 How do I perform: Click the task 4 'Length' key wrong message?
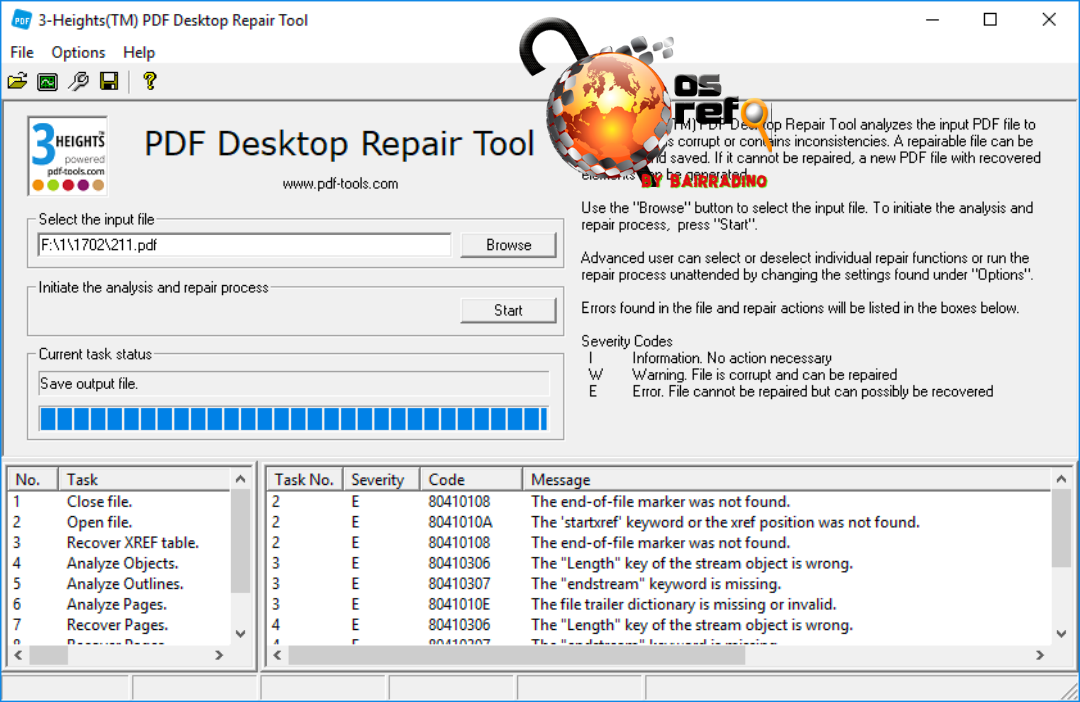[x=692, y=626]
